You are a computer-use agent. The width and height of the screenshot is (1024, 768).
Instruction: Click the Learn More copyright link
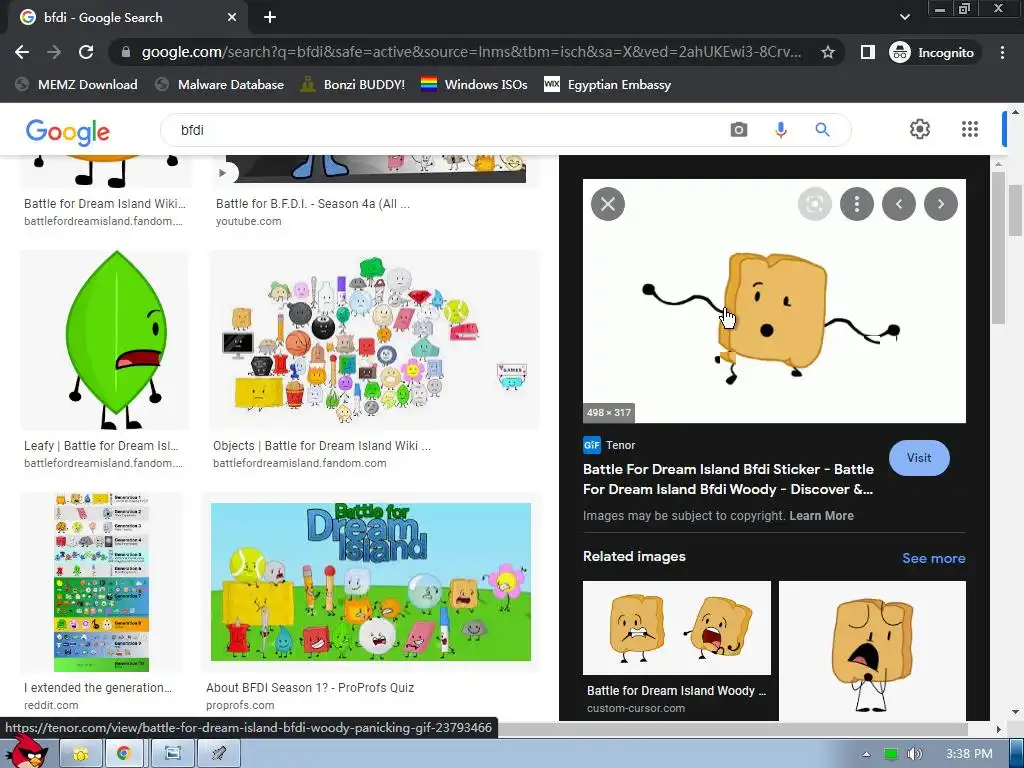click(x=821, y=516)
